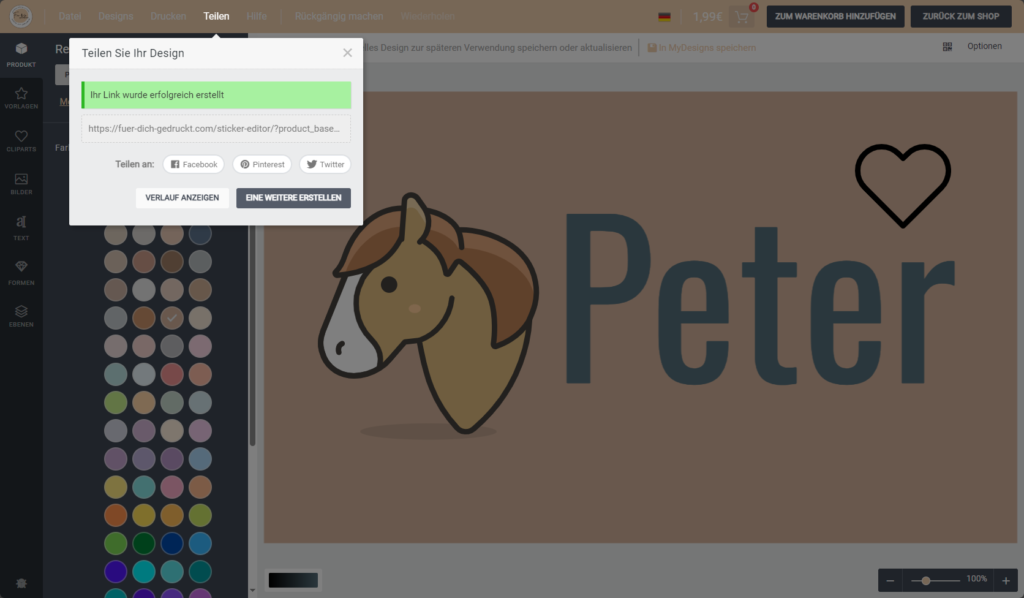Open the German flag language selector

pyautogui.click(x=664, y=17)
